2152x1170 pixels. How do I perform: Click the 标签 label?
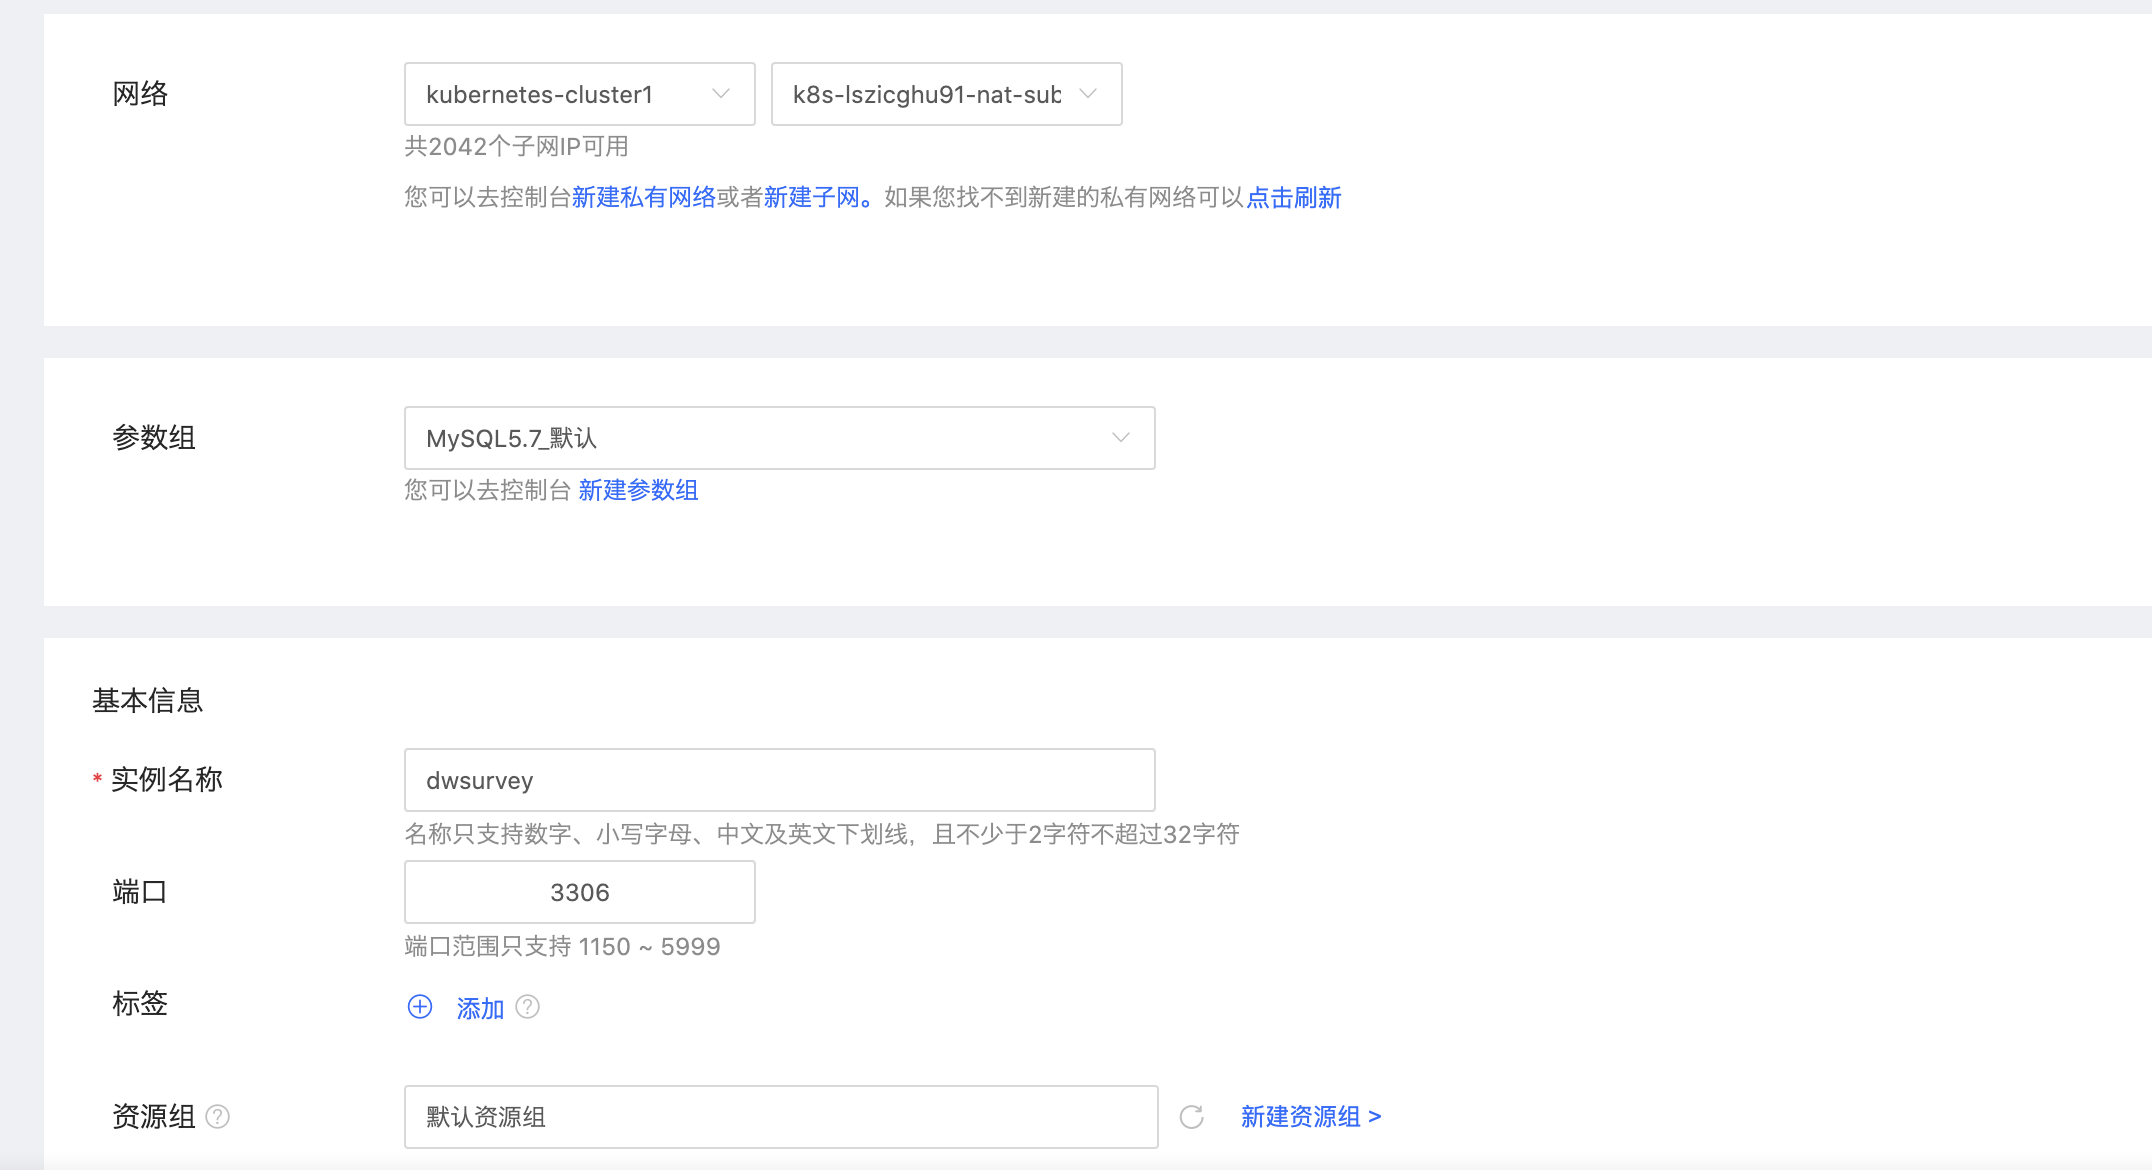[140, 1003]
